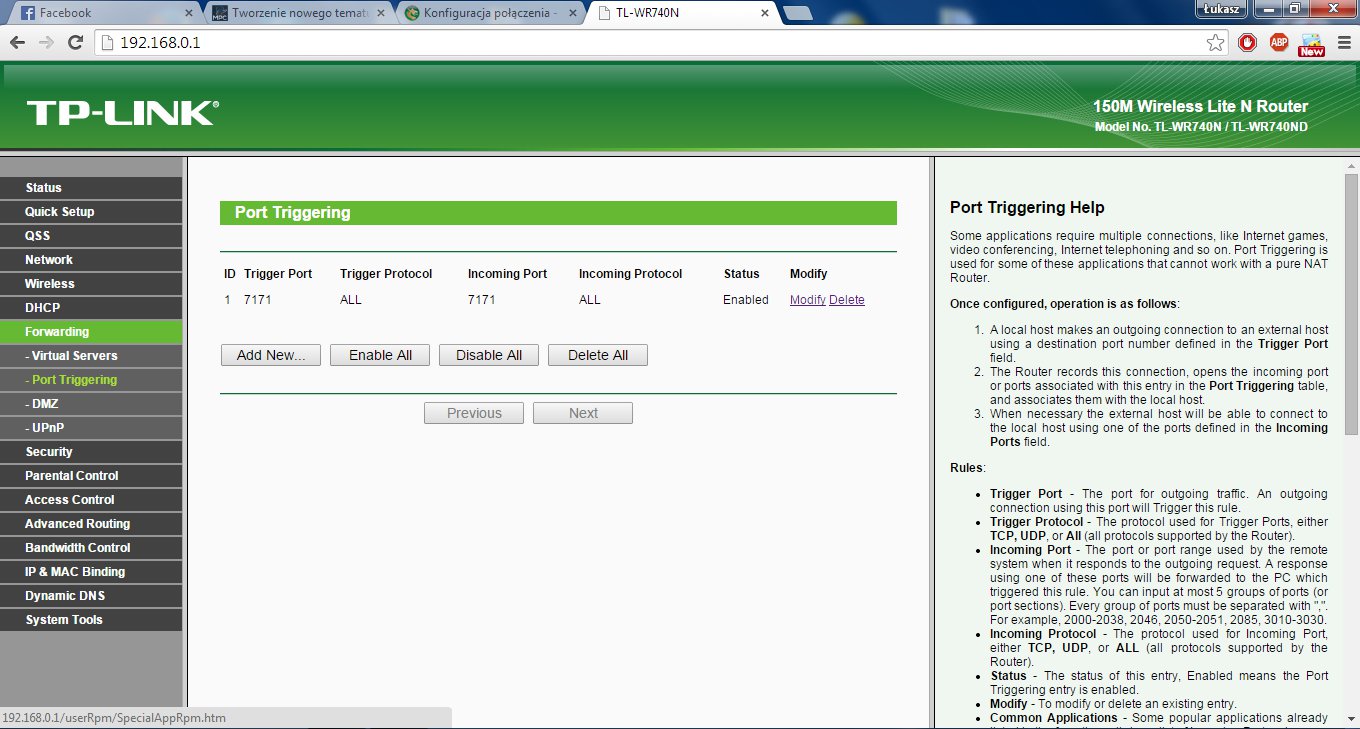Close the TL-WR740N tab
1360x729 pixels.
click(x=765, y=13)
